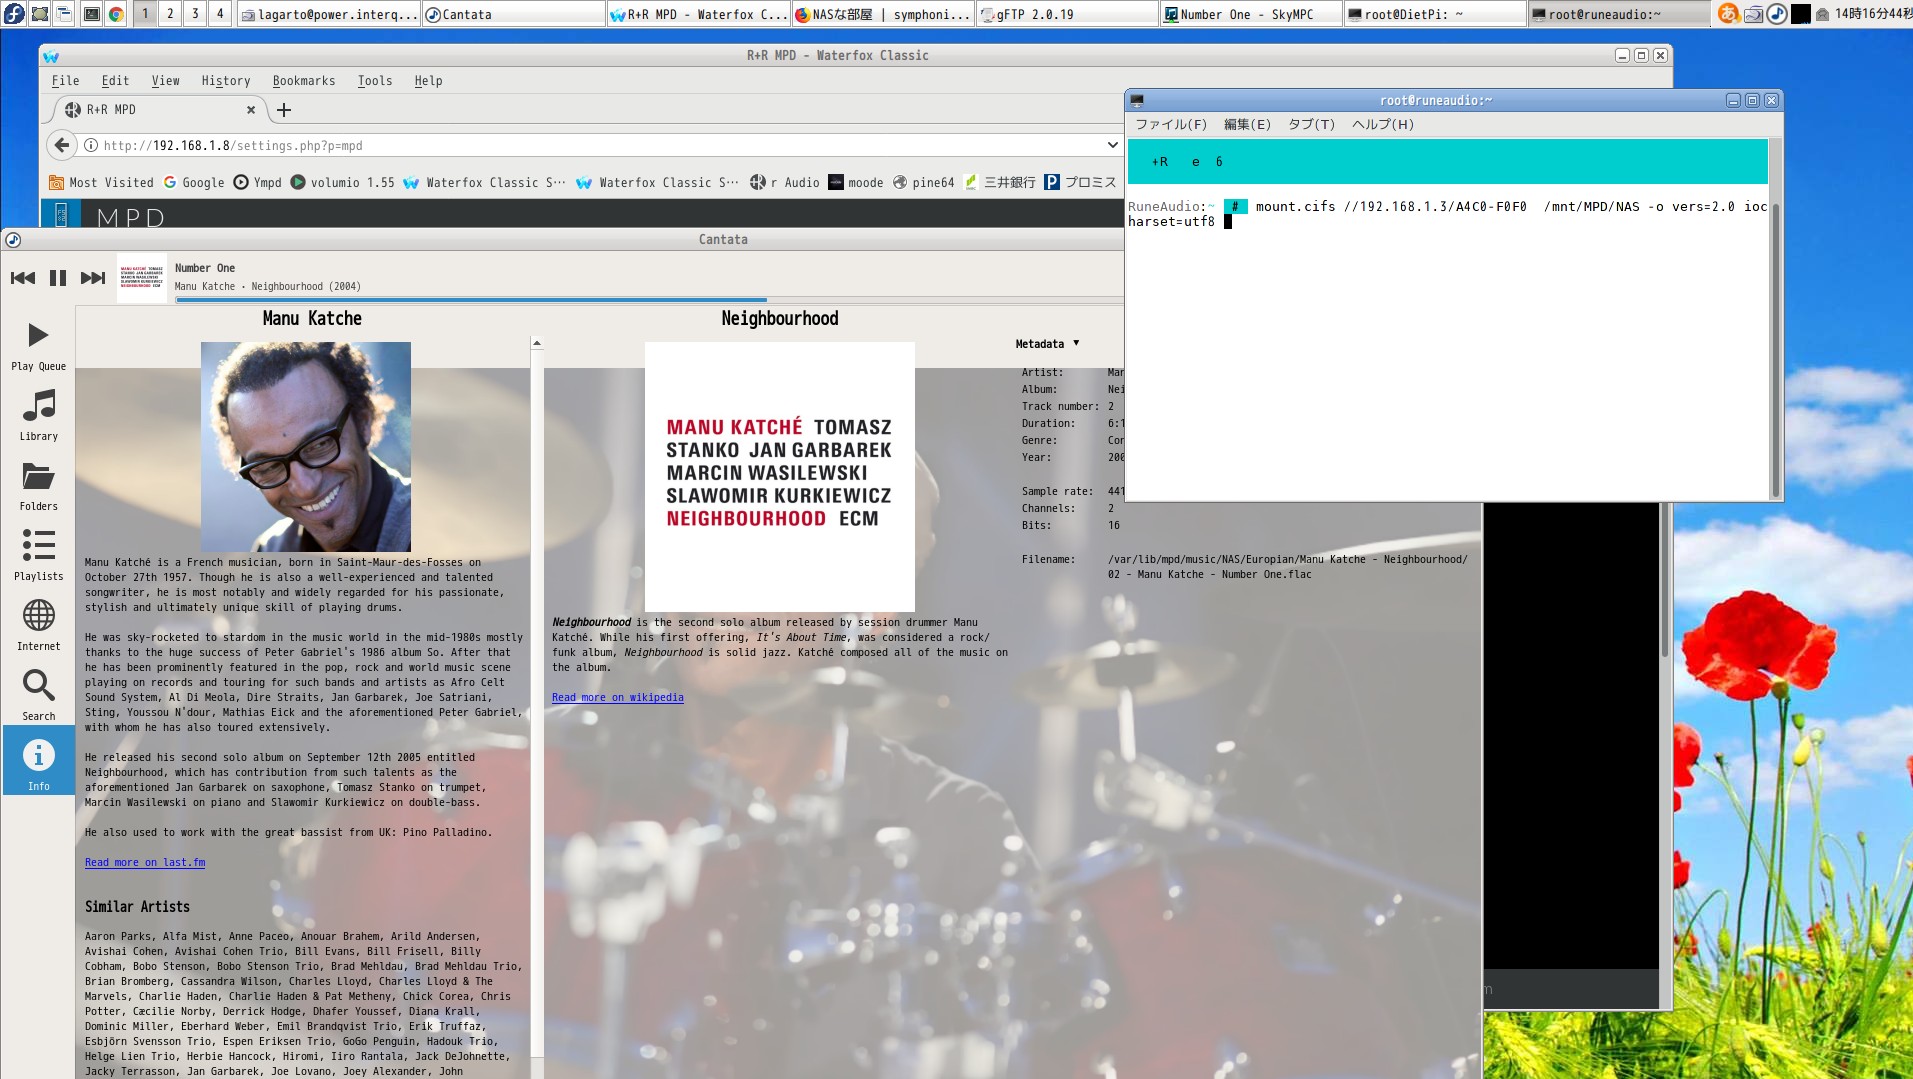Follow the 'Read more on last.fm' link
This screenshot has height=1079, width=1913.
[144, 862]
